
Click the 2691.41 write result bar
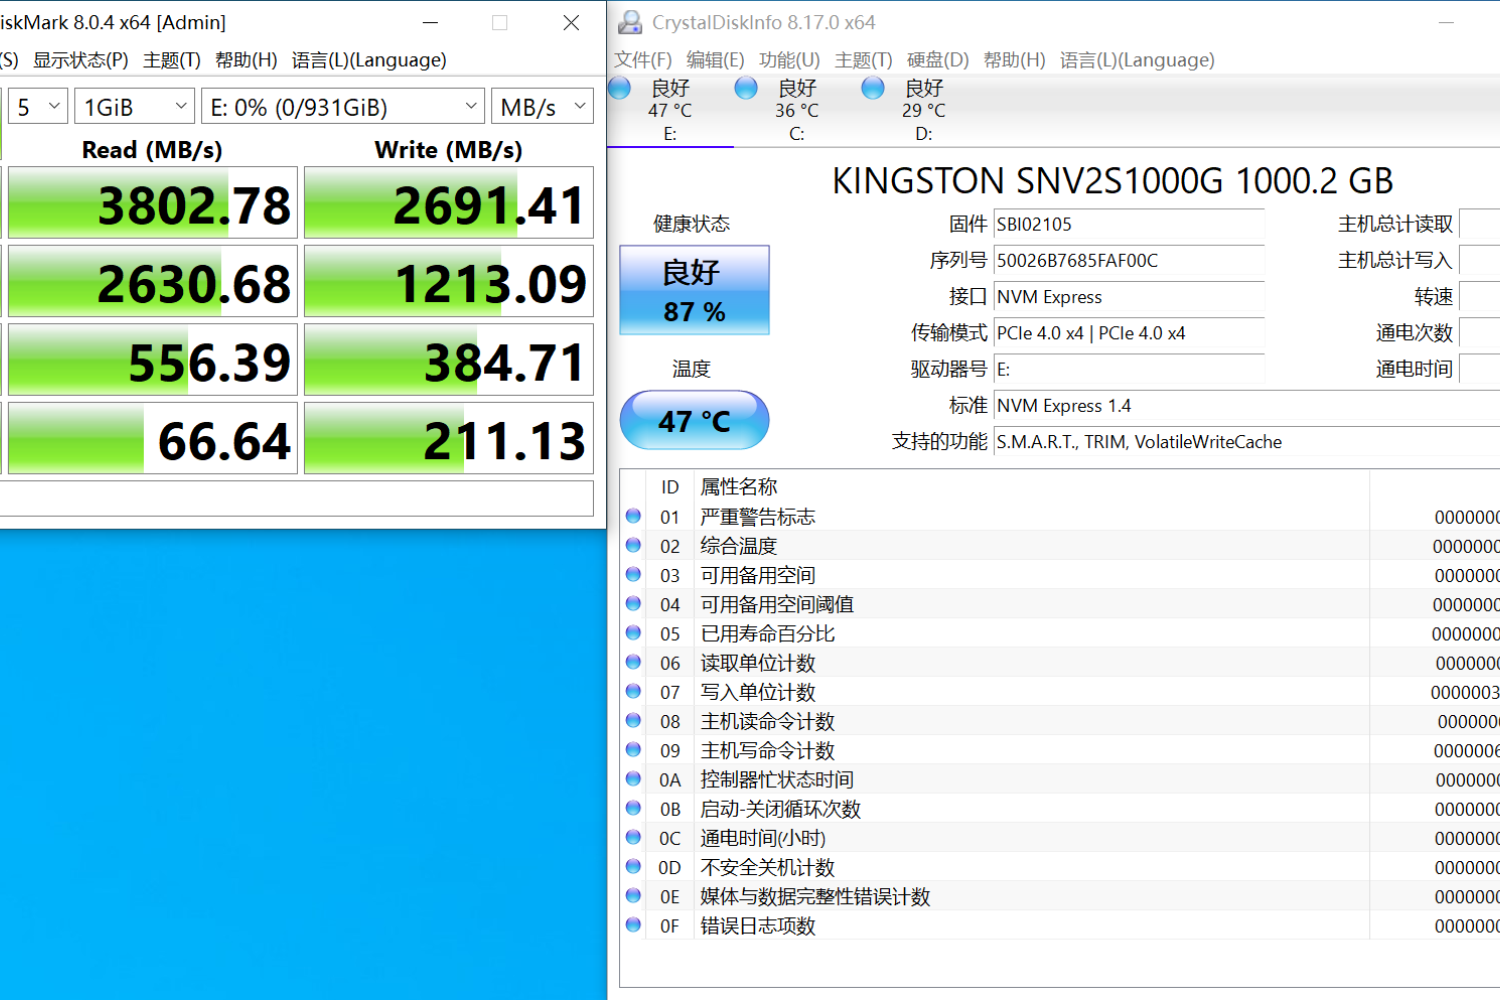point(449,203)
